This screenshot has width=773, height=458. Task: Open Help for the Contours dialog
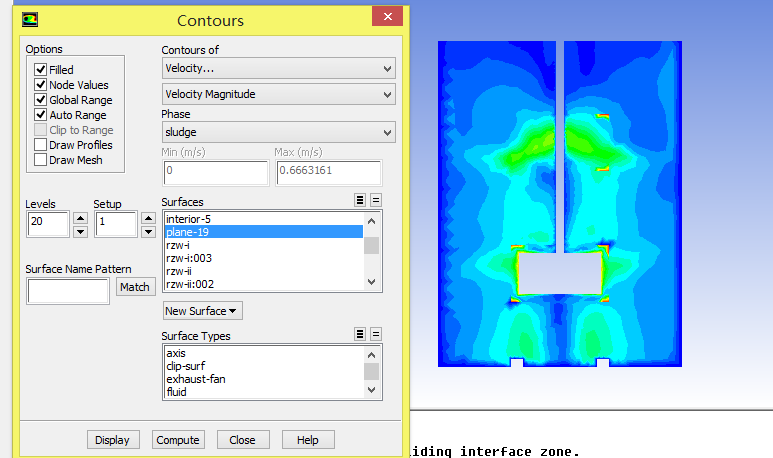308,440
